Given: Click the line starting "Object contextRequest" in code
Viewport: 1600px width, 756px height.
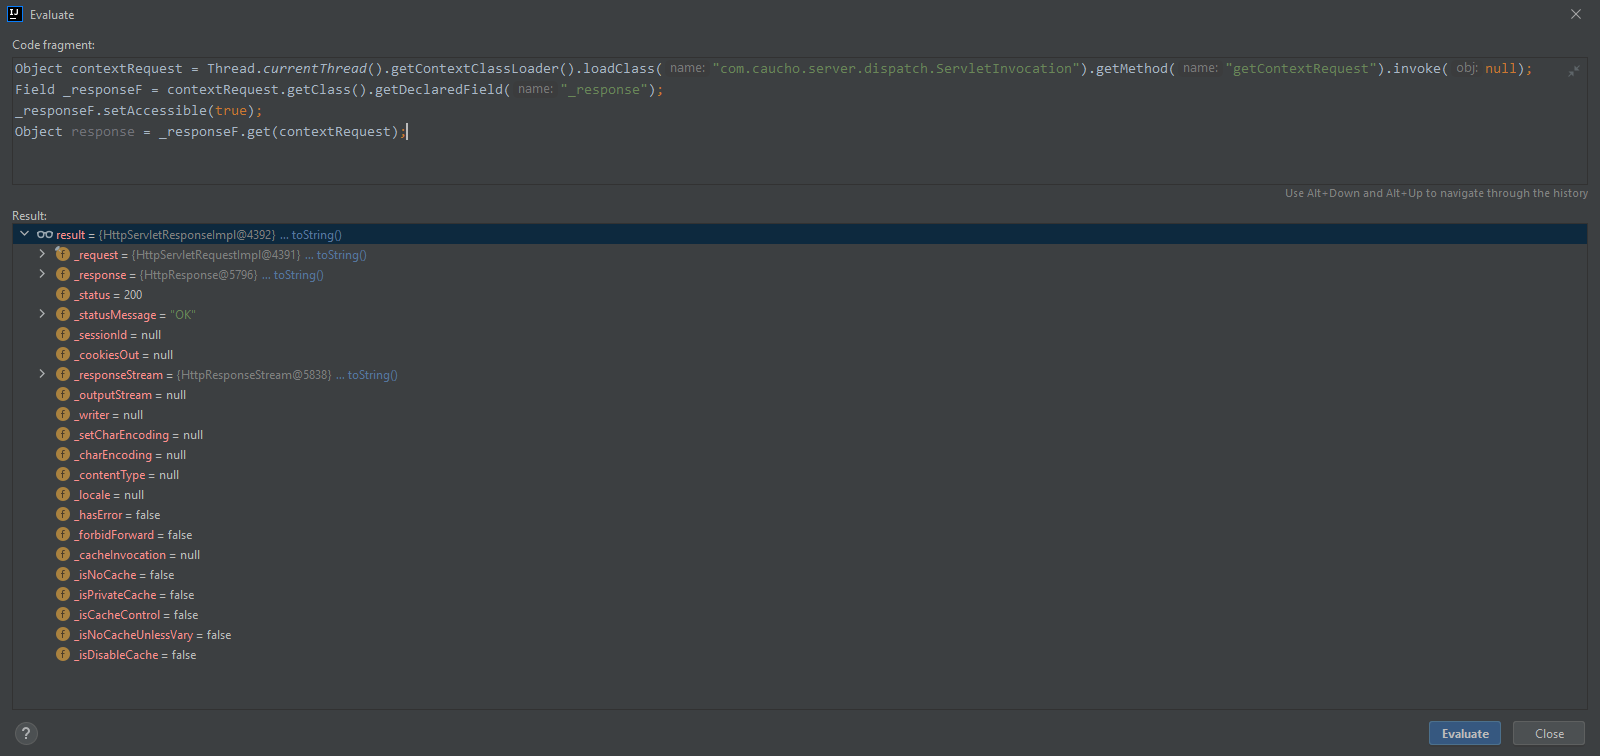Looking at the screenshot, I should click(773, 69).
